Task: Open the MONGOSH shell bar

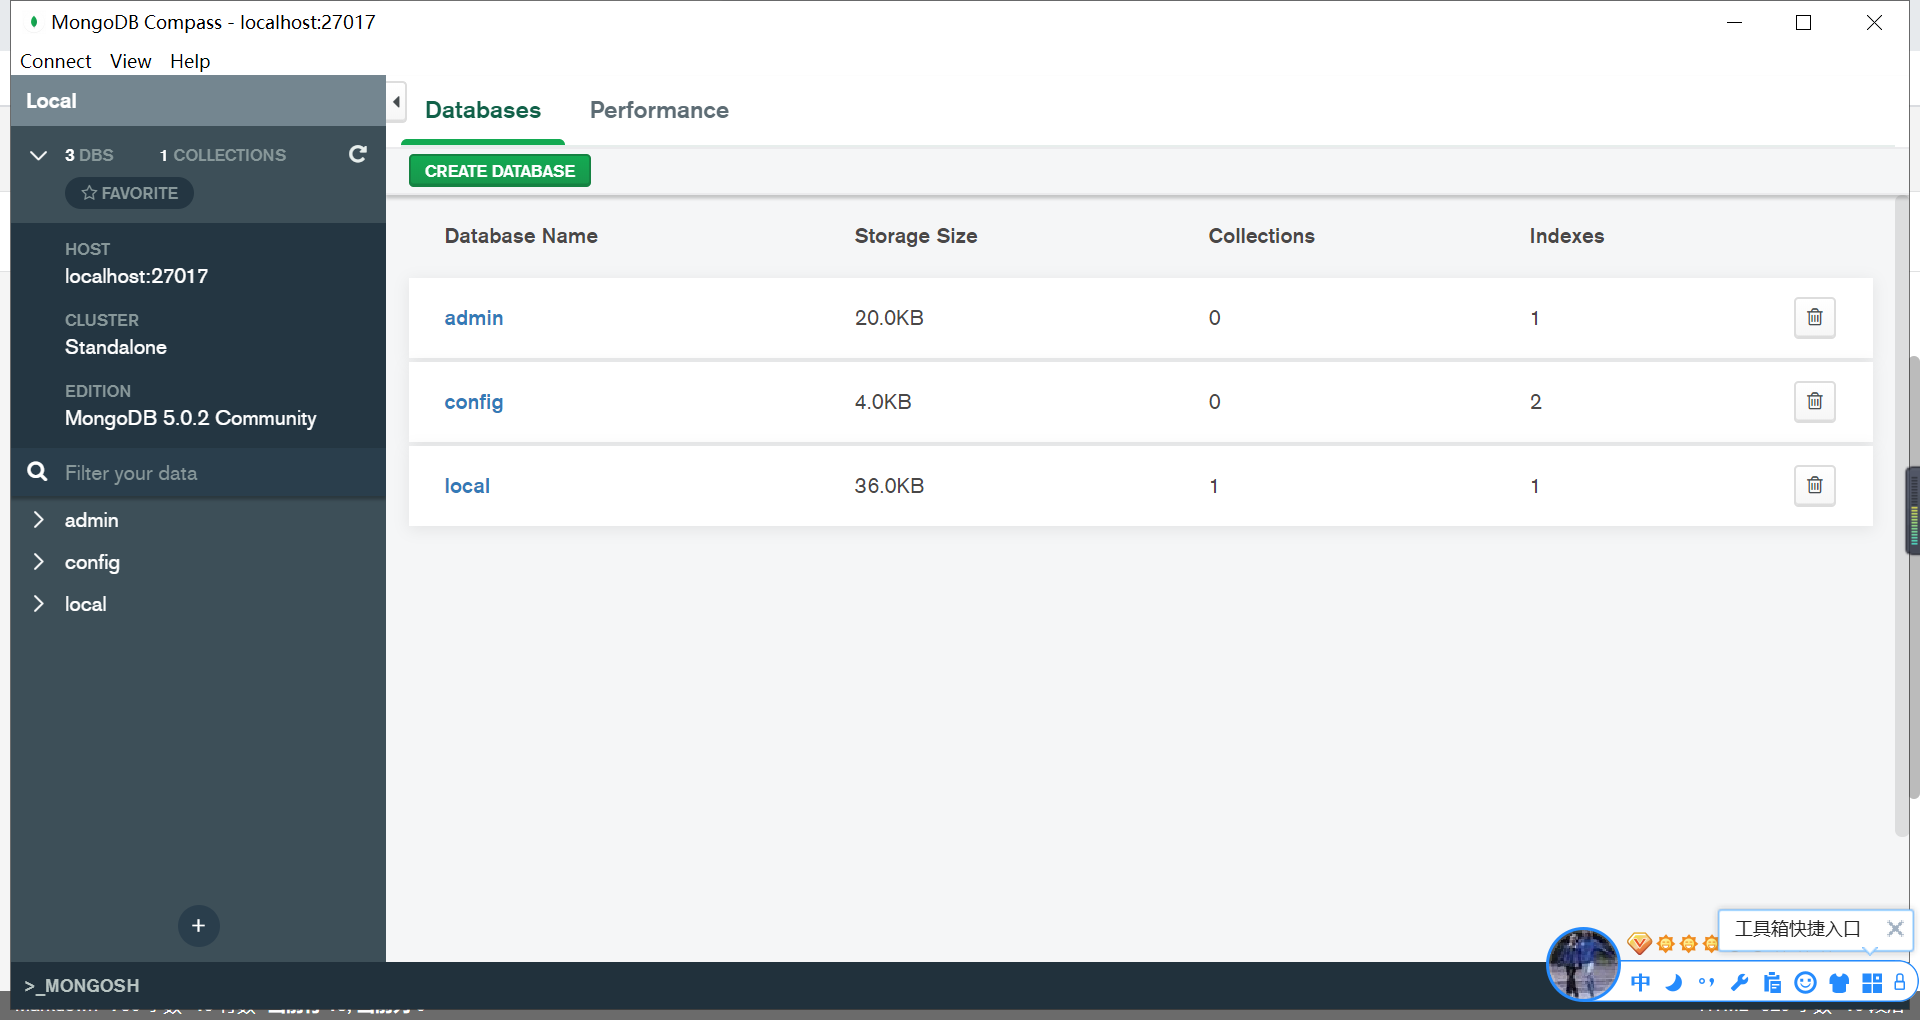Action: [82, 985]
